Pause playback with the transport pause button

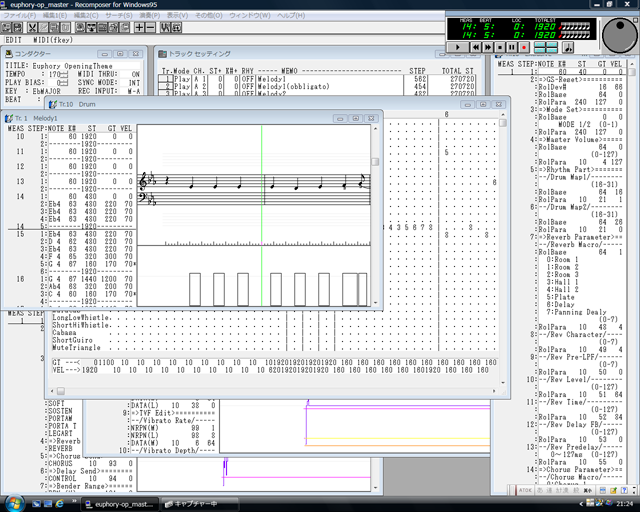point(511,47)
